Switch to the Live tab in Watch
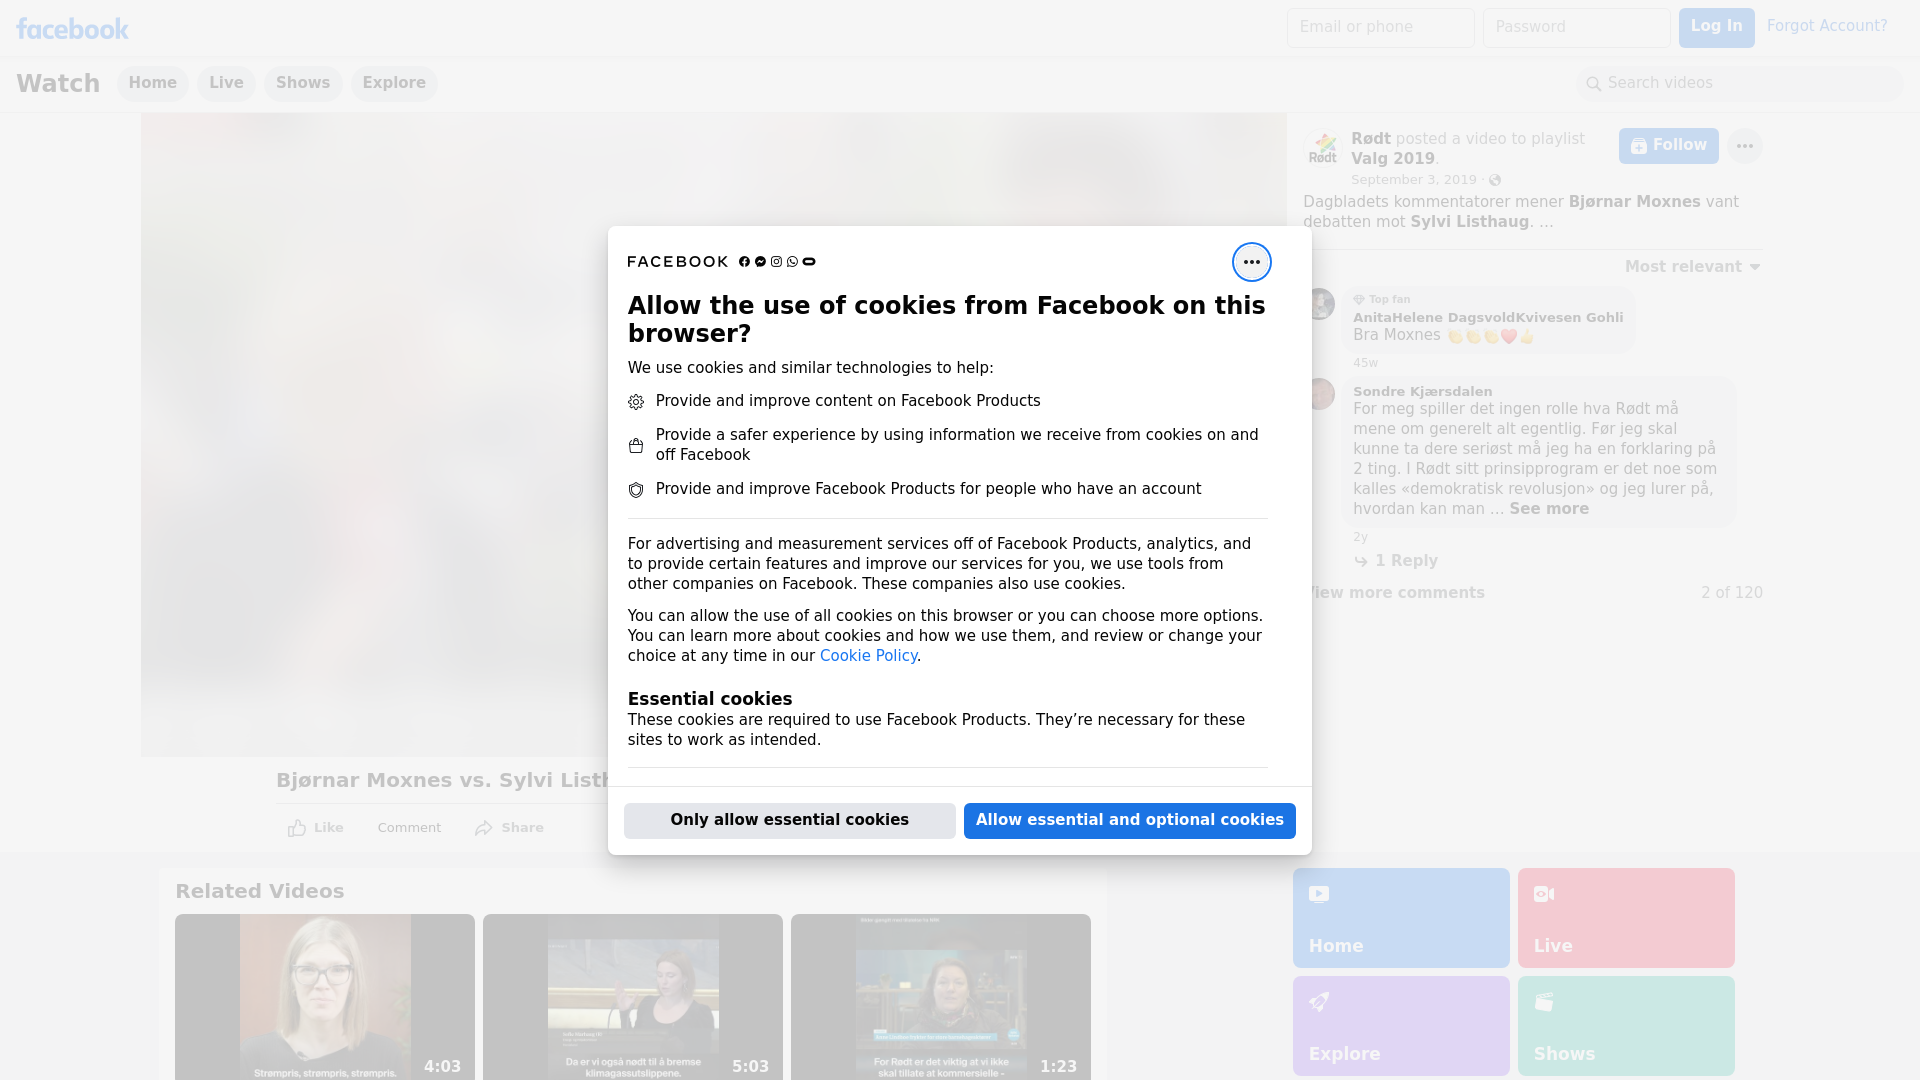This screenshot has height=1080, width=1920. (x=226, y=83)
